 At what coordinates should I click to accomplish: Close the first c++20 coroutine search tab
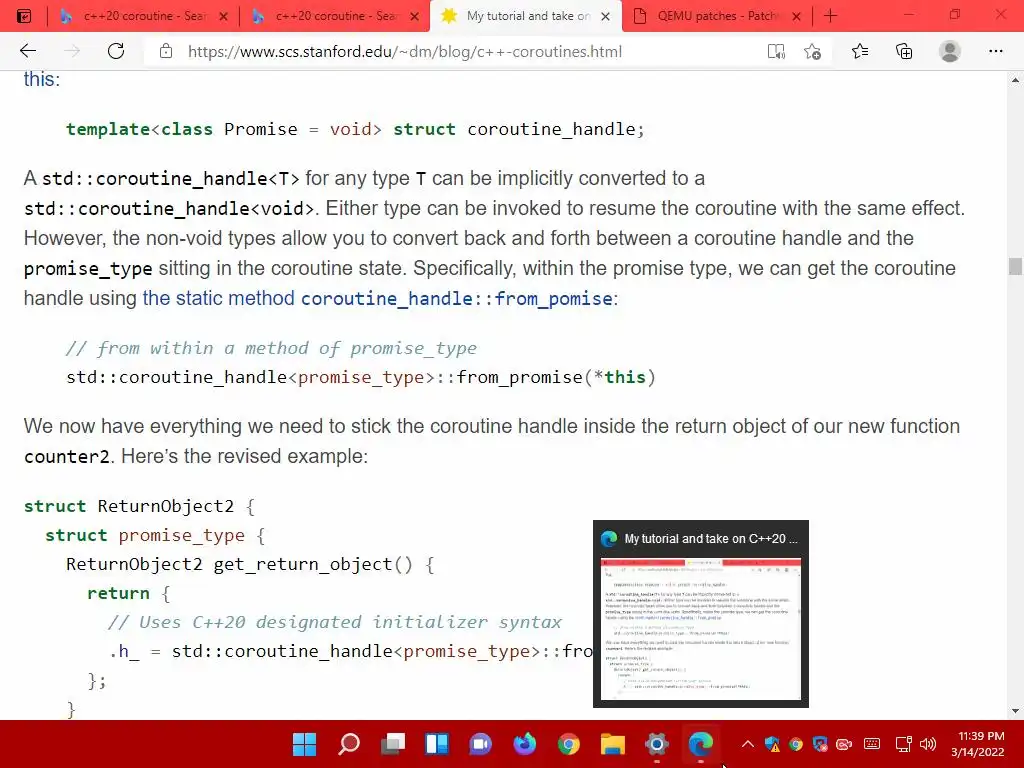point(223,16)
